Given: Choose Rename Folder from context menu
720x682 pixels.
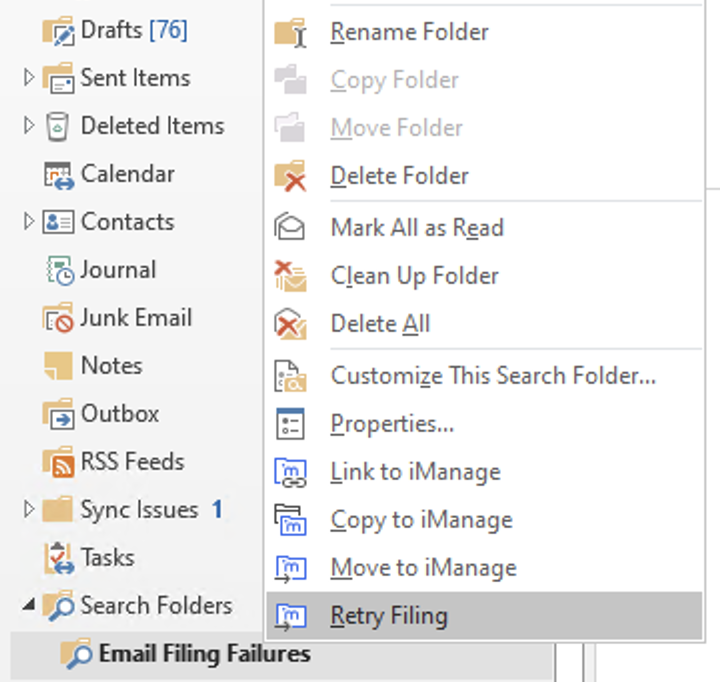Looking at the screenshot, I should (x=409, y=32).
